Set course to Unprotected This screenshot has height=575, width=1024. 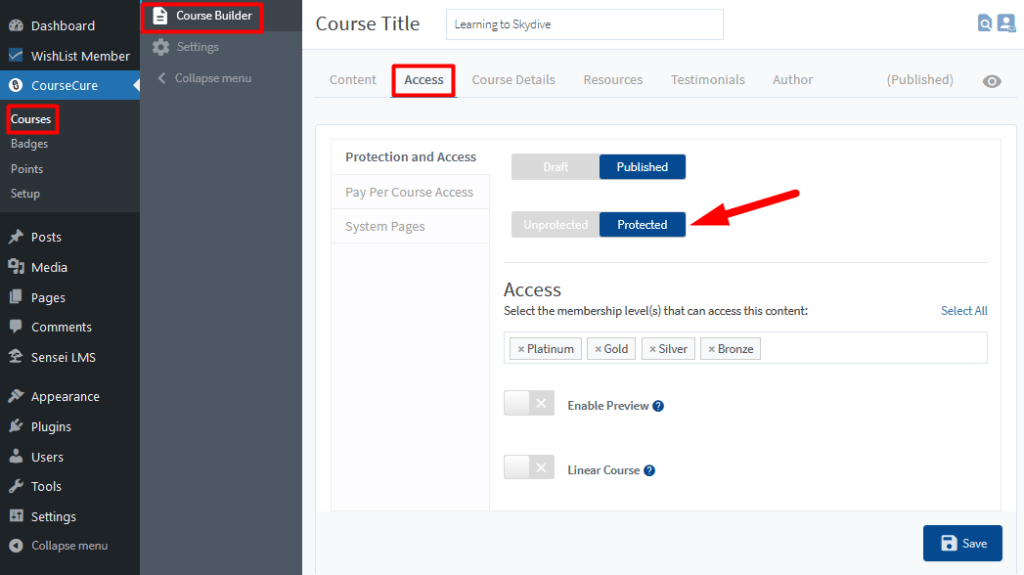pos(555,224)
